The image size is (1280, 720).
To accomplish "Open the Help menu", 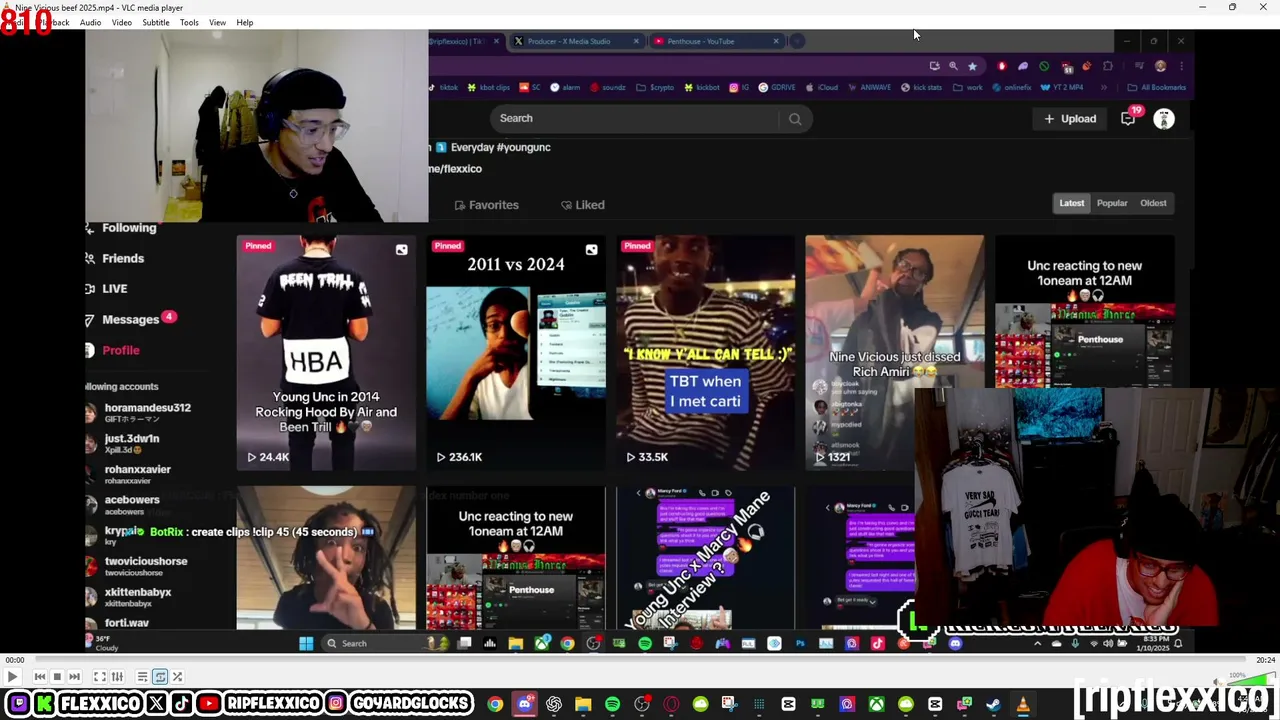I will coord(245,22).
